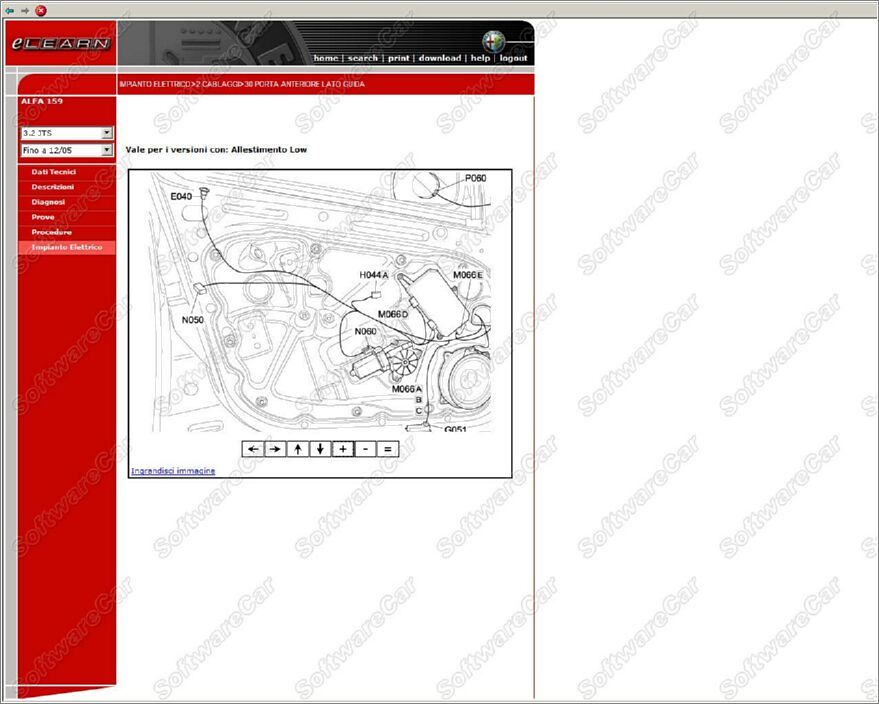Reset diagram view with equals button
Image resolution: width=879 pixels, height=704 pixels.
tap(388, 449)
